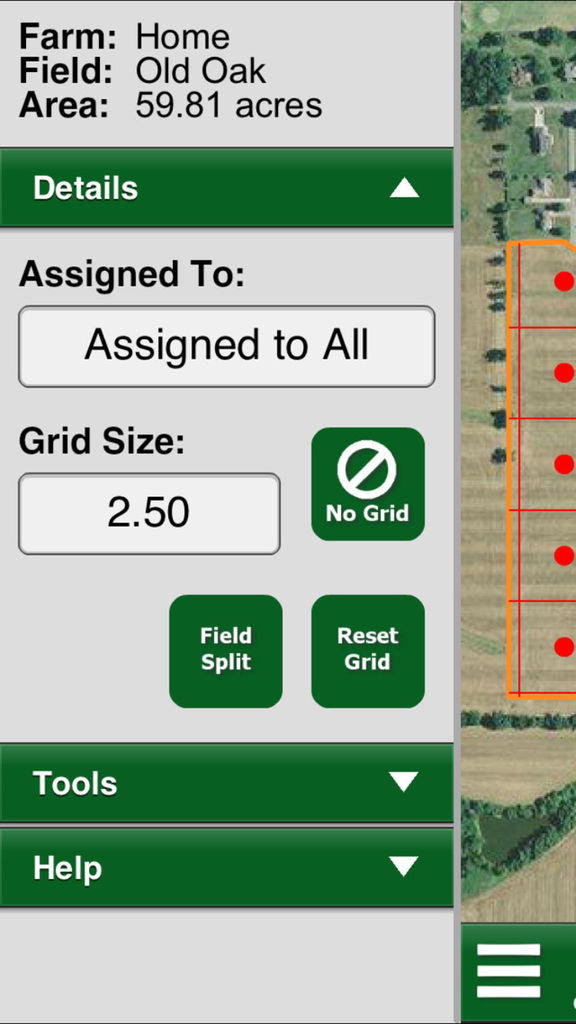Click the farm name Home
Screen dimensions: 576x1024
(x=182, y=37)
